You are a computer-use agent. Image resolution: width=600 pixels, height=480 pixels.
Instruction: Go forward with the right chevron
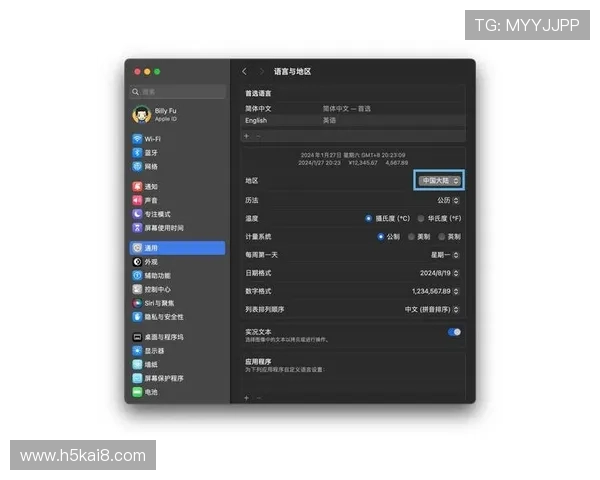pyautogui.click(x=262, y=72)
